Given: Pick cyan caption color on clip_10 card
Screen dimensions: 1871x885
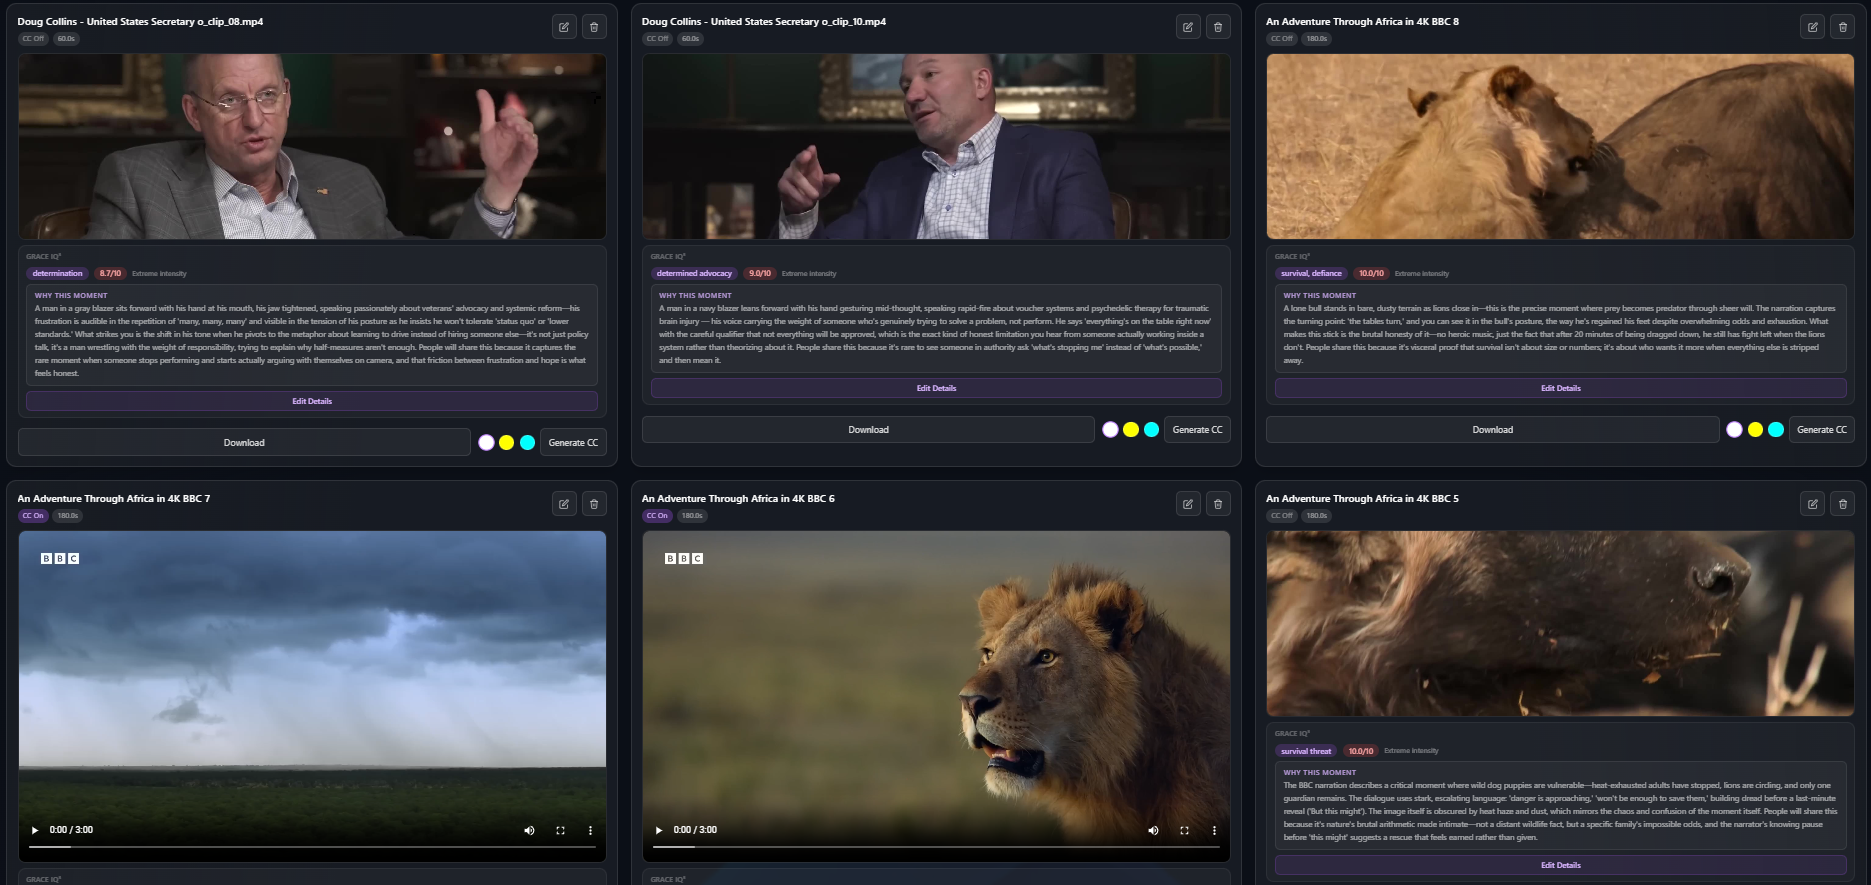Looking at the screenshot, I should coord(1151,430).
